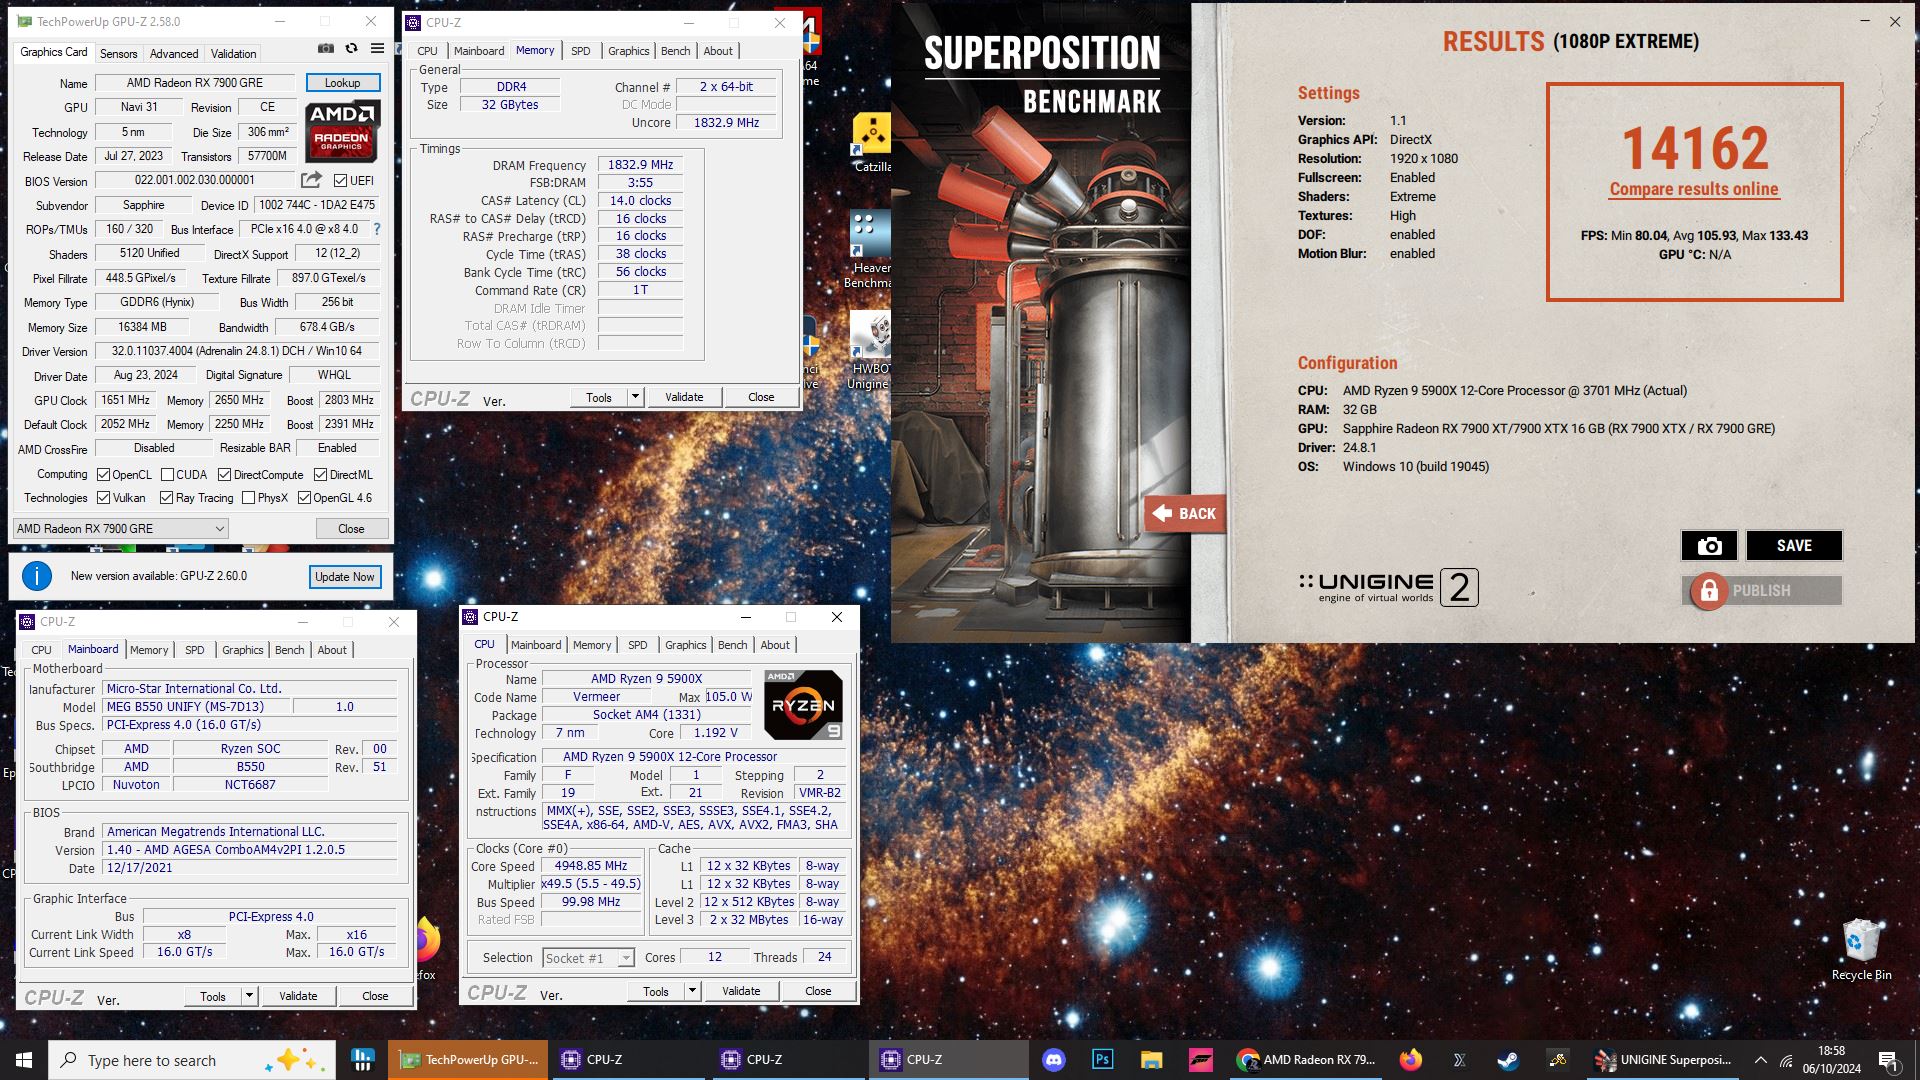Image resolution: width=1920 pixels, height=1080 pixels.
Task: Click the lock icon on Publish button
Action: pyautogui.click(x=1709, y=591)
